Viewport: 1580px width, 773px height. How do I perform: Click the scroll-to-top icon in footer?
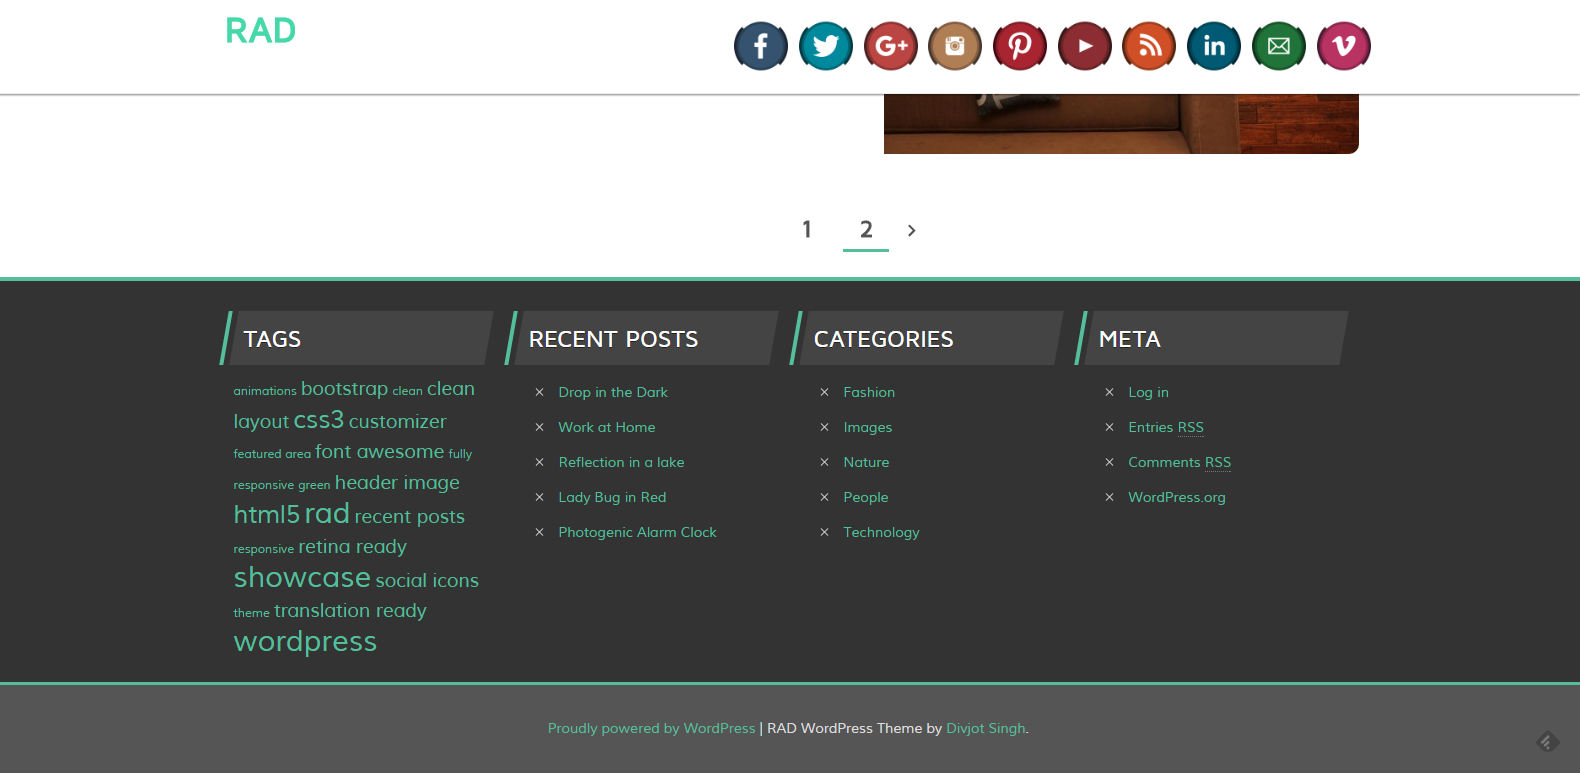pyautogui.click(x=1547, y=741)
